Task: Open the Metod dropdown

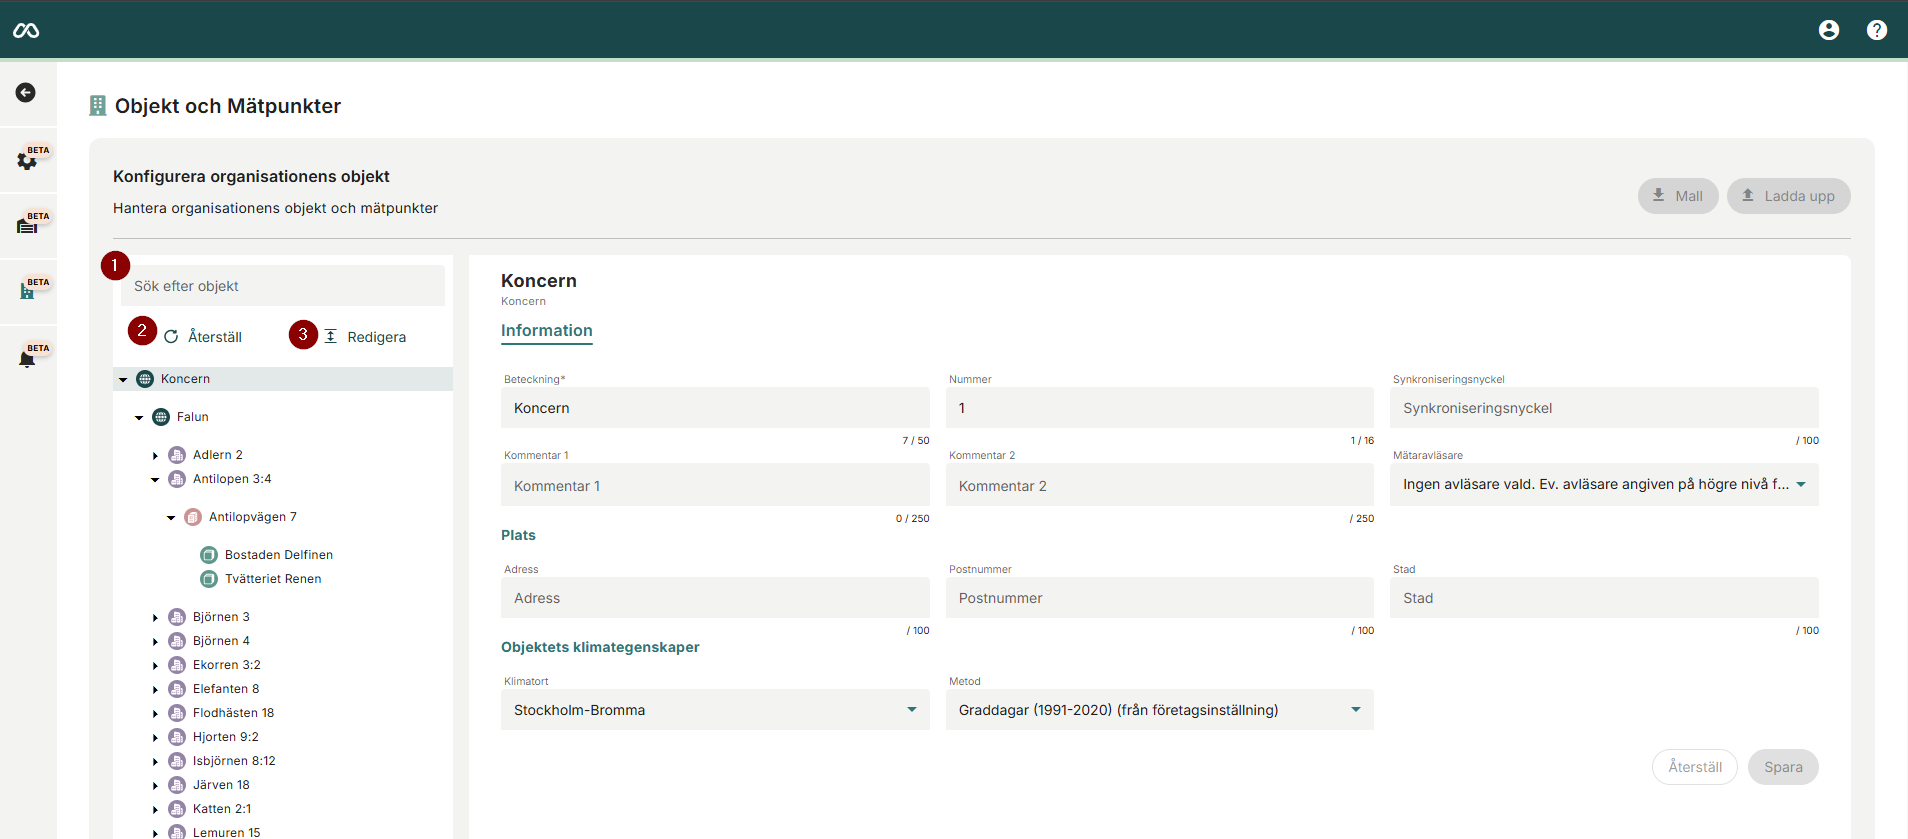Action: coord(1158,710)
